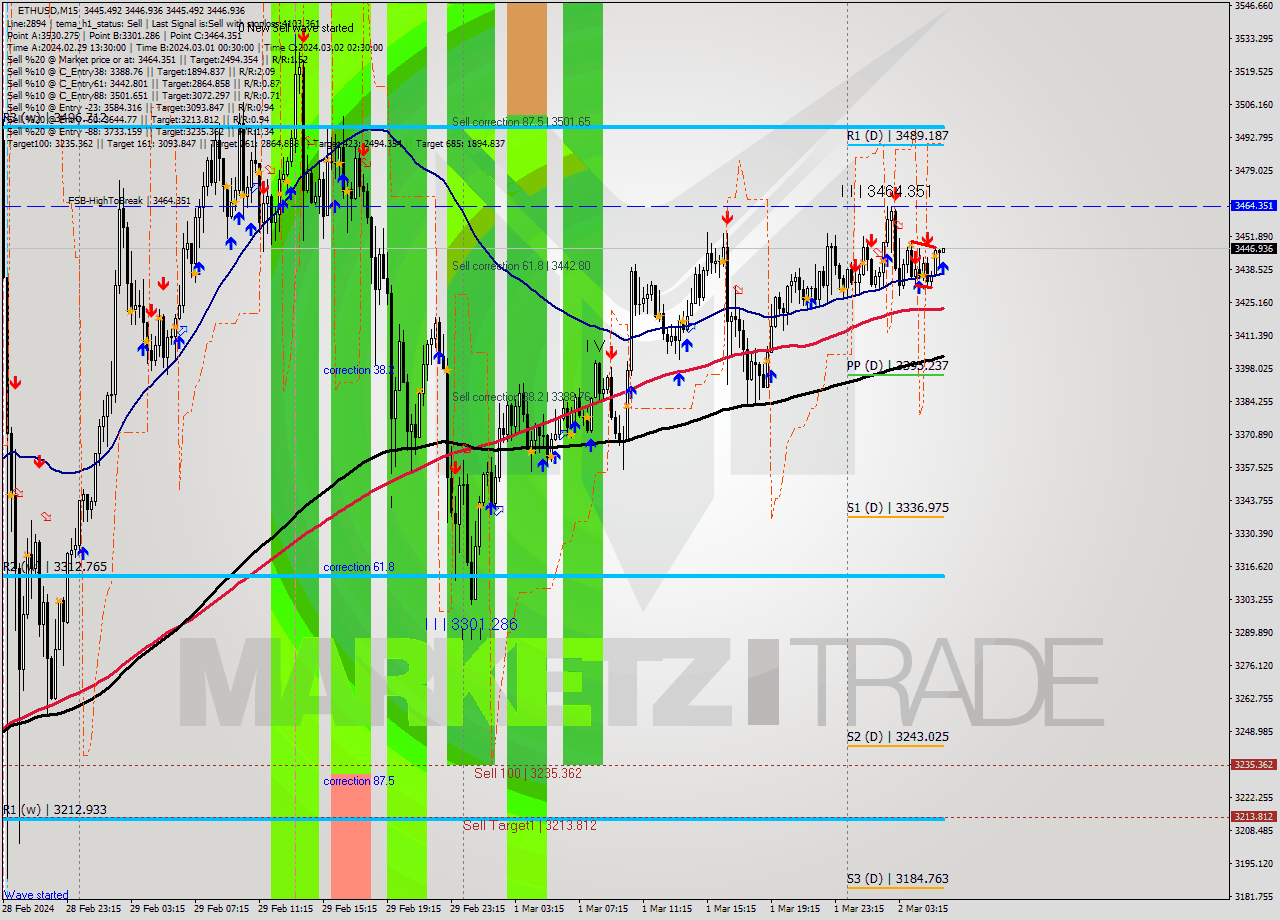This screenshot has width=1280, height=920.
Task: Click the 3506.160 price axis value
Action: tap(1254, 105)
